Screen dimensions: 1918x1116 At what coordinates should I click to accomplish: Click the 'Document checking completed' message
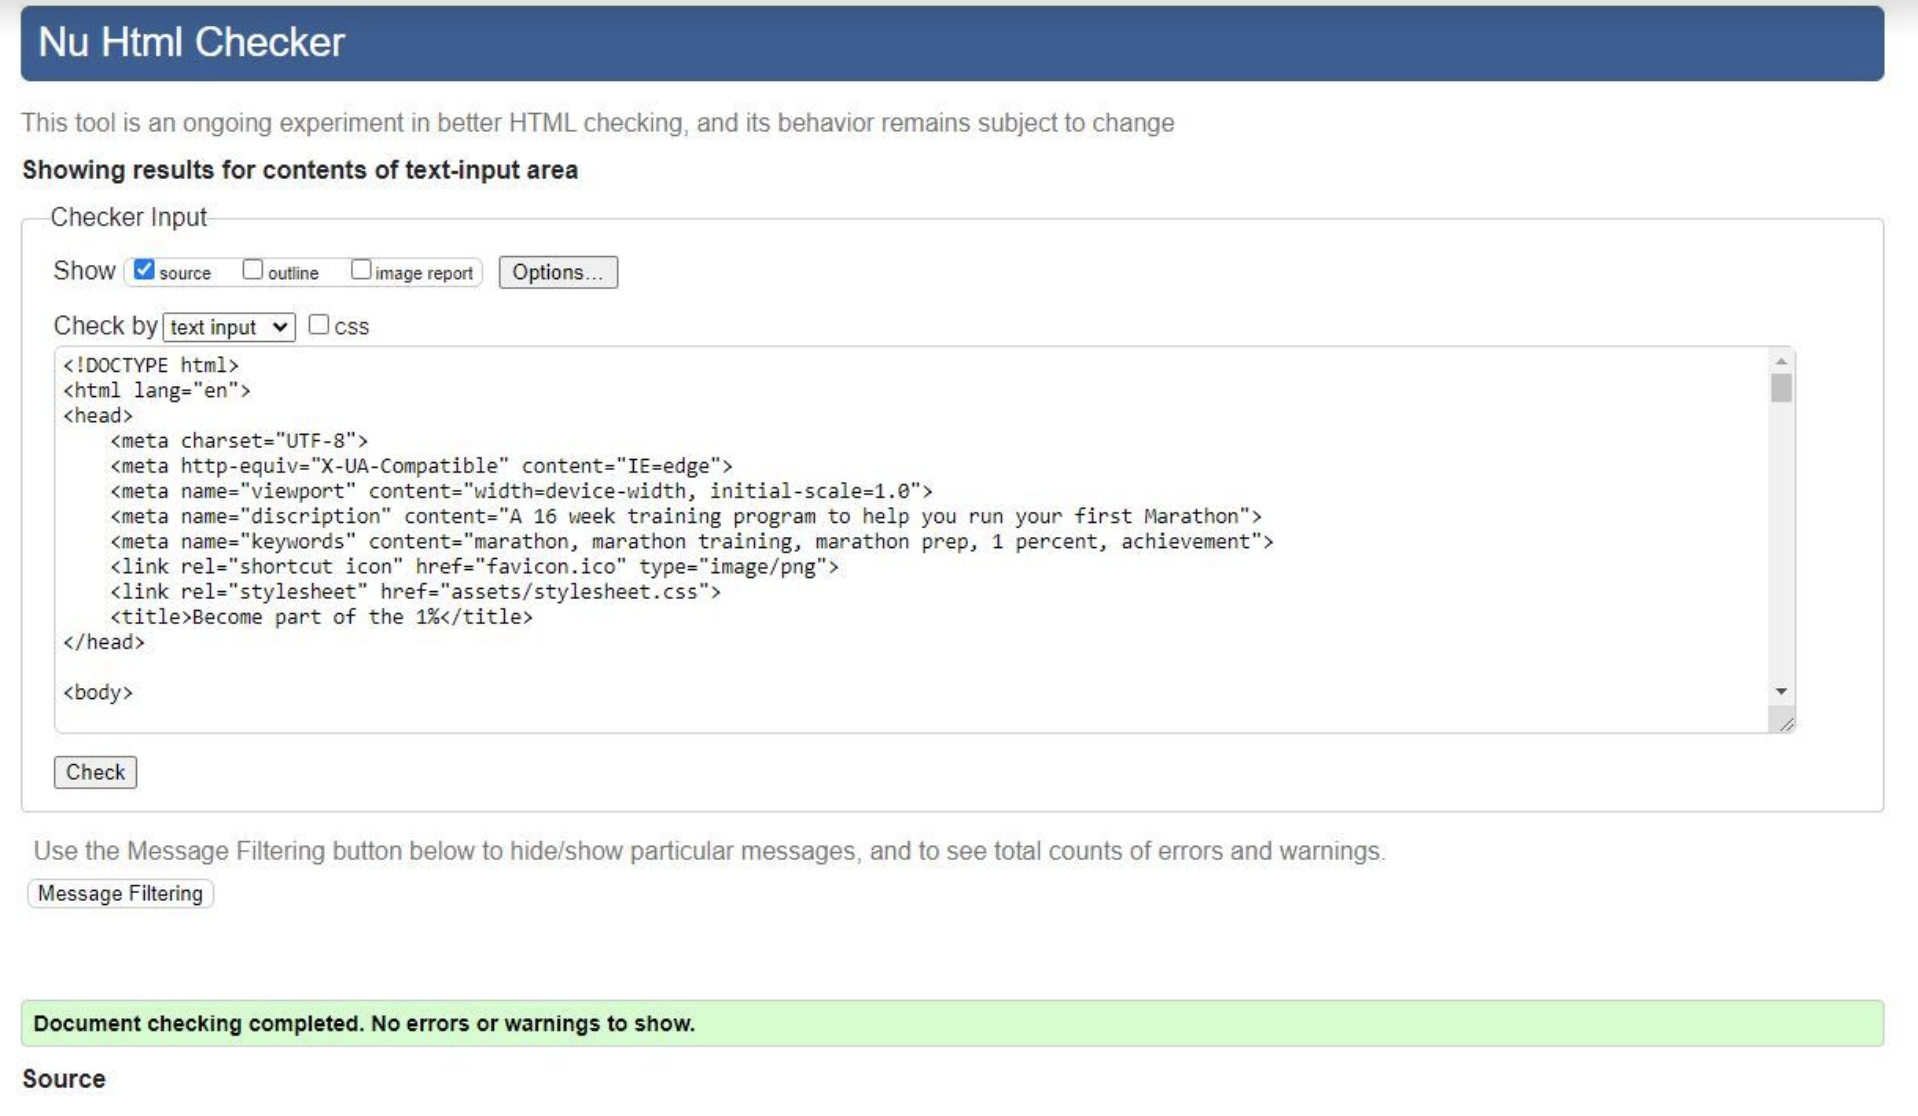tap(952, 1023)
